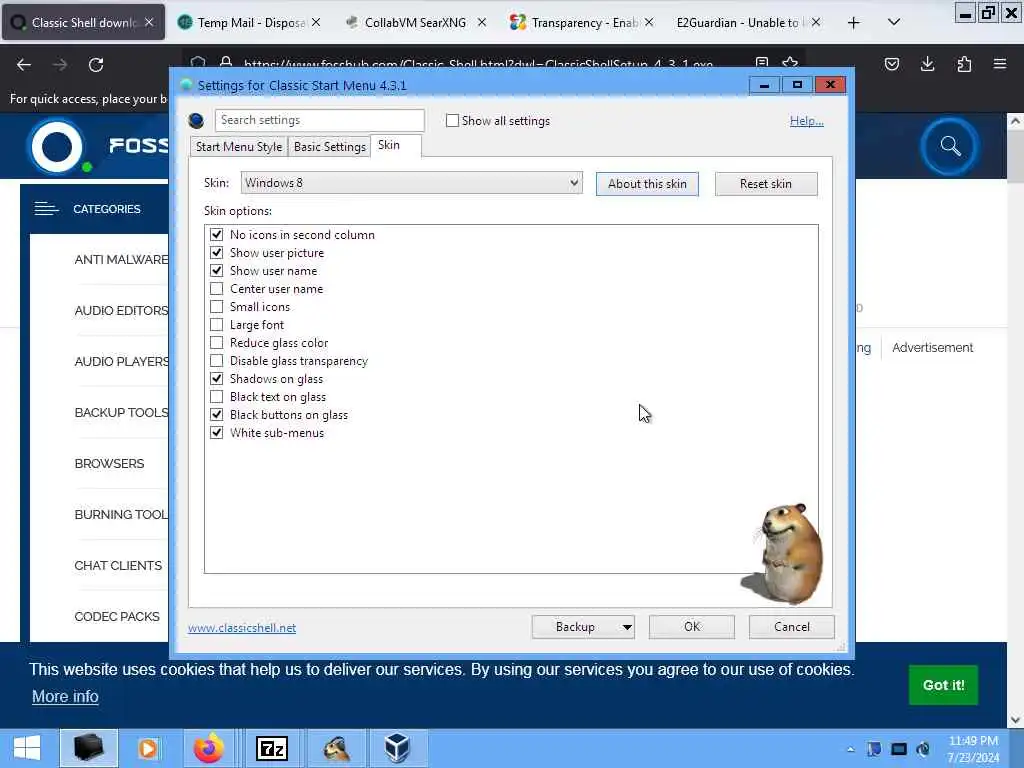The image size is (1024, 768).
Task: Show hidden system tray icons
Action: [850, 749]
